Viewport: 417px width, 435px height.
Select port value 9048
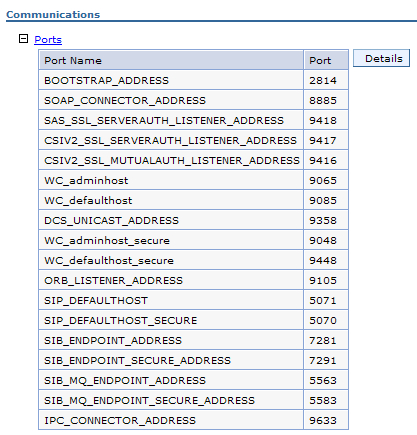tap(323, 240)
